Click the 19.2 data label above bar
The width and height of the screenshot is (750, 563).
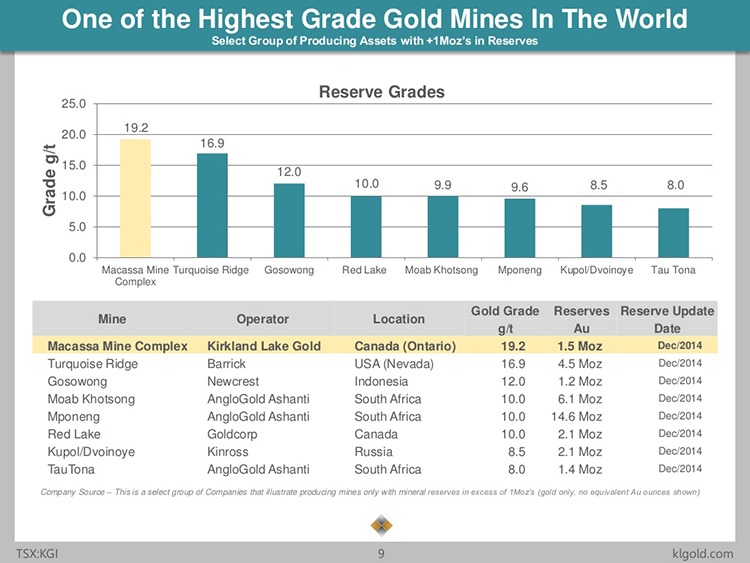(x=136, y=128)
